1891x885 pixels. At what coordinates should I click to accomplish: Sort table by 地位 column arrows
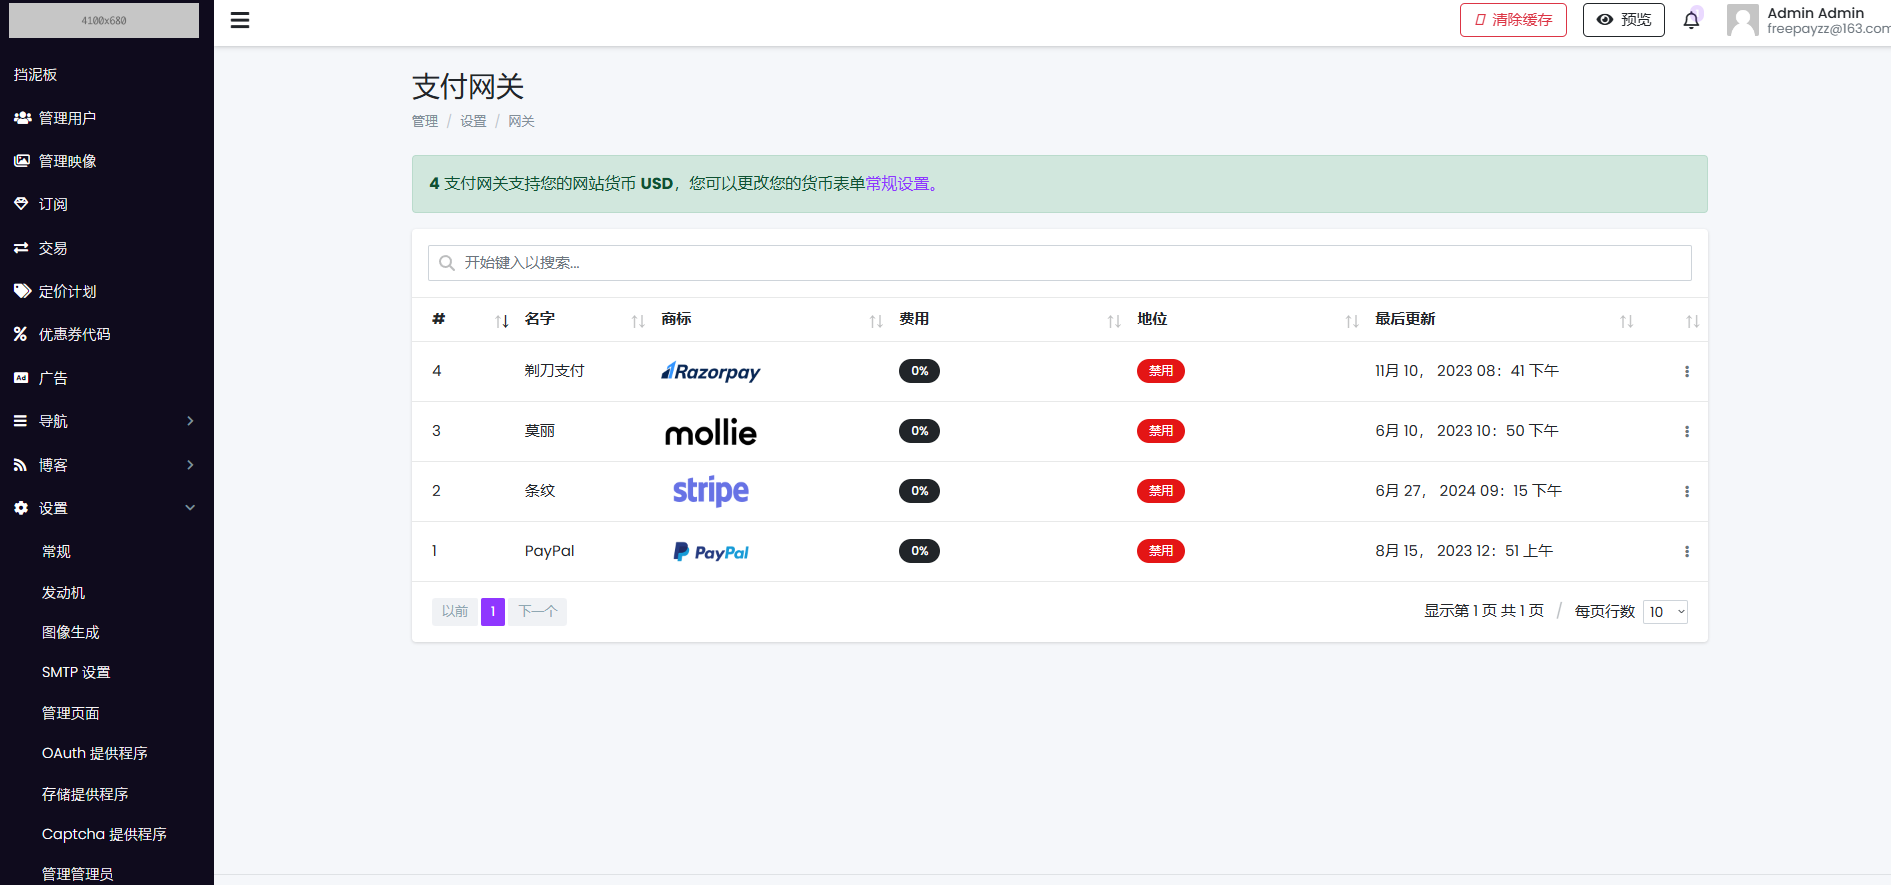[x=1352, y=321]
